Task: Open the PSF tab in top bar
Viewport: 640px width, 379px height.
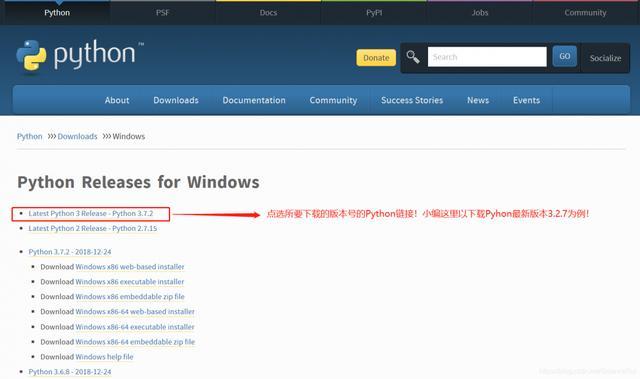Action: (x=162, y=13)
